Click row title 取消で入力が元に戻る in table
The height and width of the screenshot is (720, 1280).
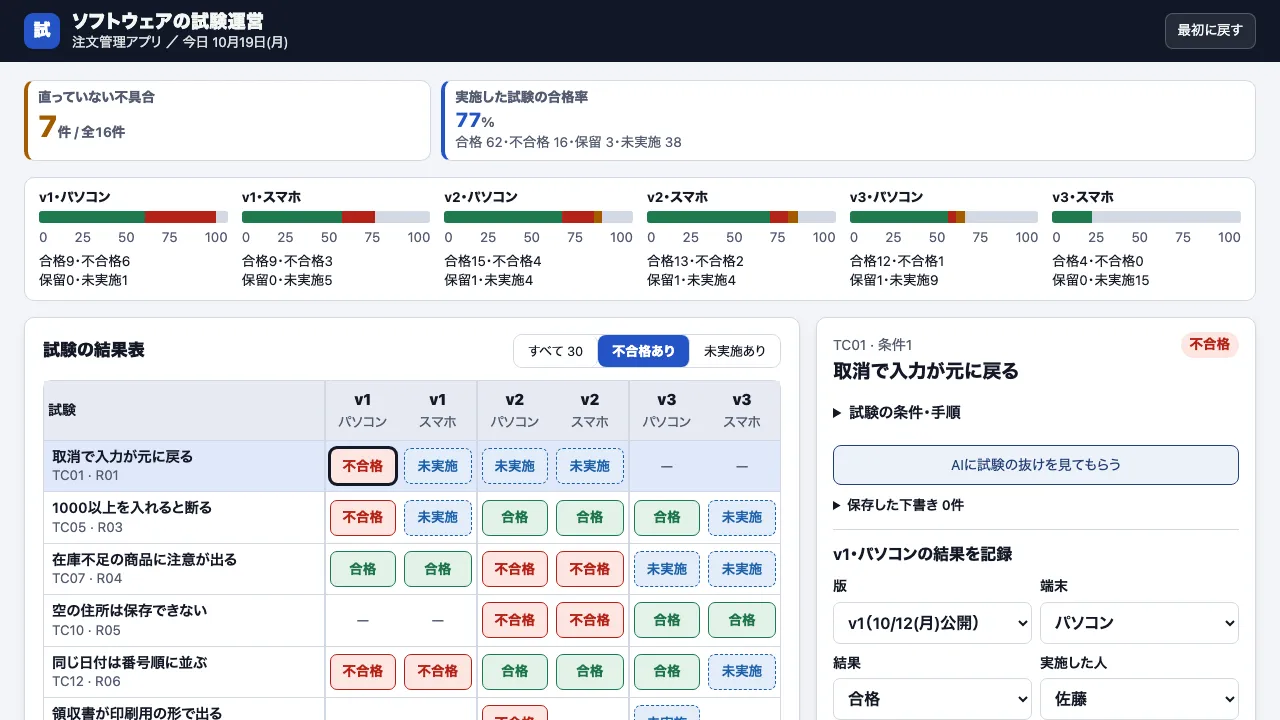123,457
